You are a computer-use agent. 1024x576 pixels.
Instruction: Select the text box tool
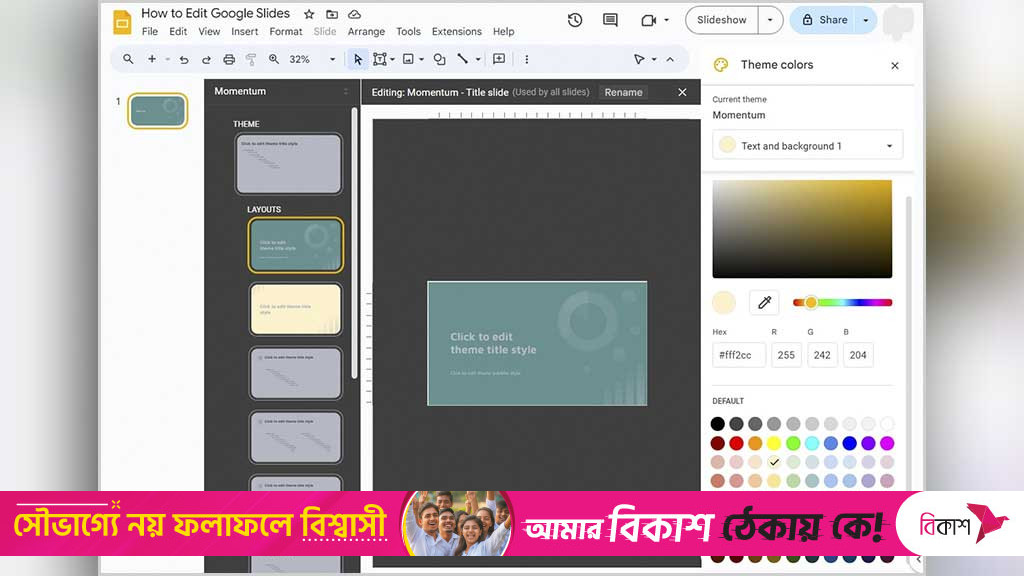click(x=380, y=60)
